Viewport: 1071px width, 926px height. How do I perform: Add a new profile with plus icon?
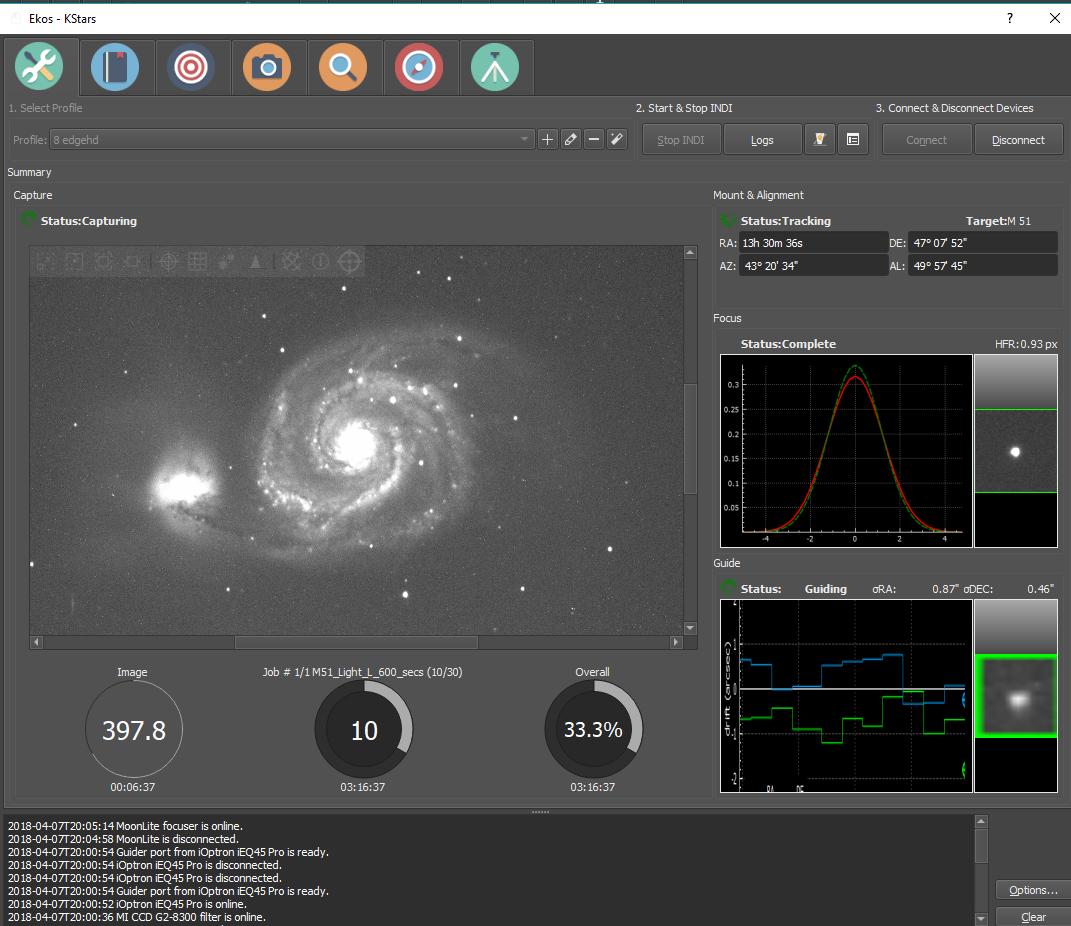tap(547, 139)
